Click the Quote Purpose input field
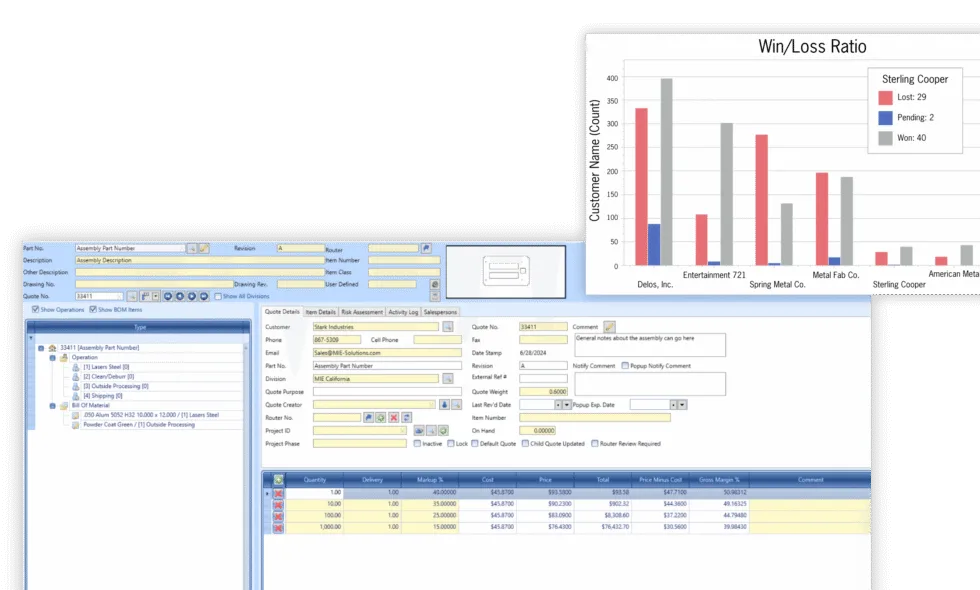This screenshot has width=980, height=590. pos(387,392)
